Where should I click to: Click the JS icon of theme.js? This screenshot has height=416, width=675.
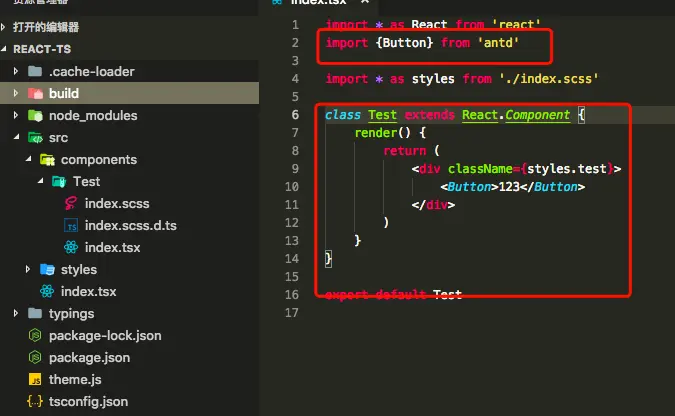(x=35, y=379)
